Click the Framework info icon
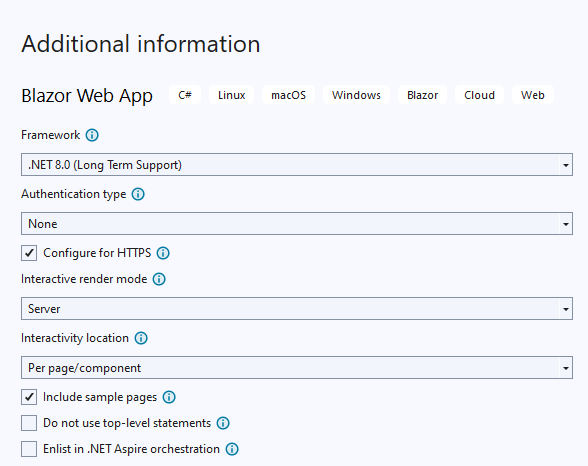The image size is (588, 466). (x=92, y=135)
